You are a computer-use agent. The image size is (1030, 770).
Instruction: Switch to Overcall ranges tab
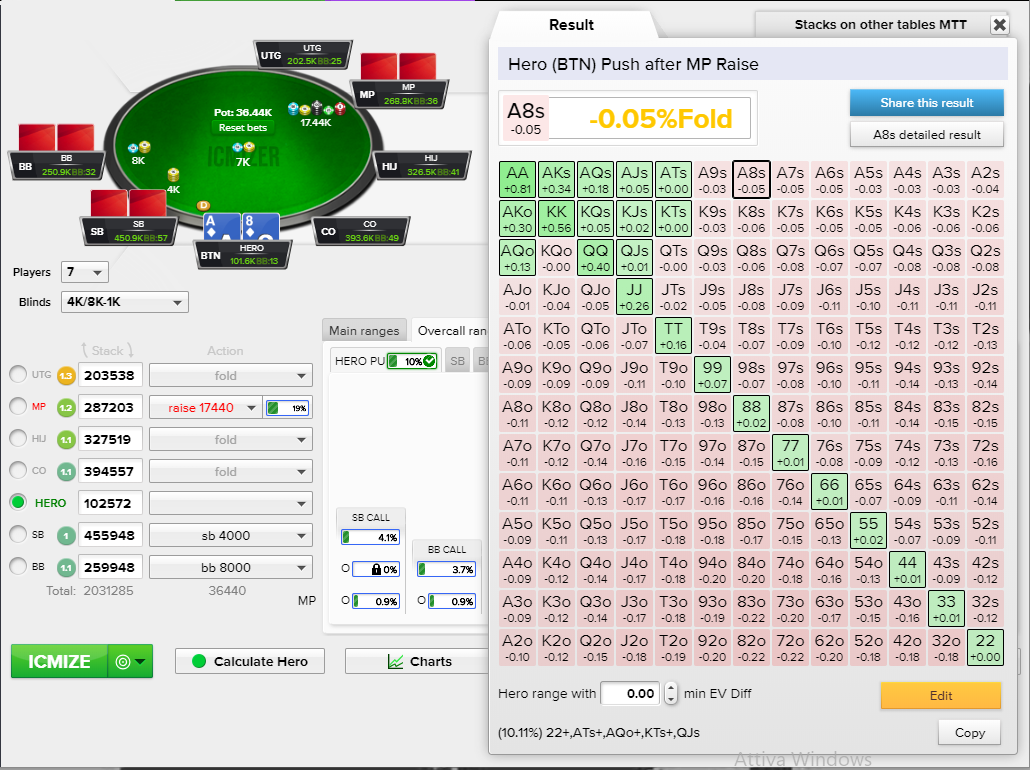coord(452,331)
